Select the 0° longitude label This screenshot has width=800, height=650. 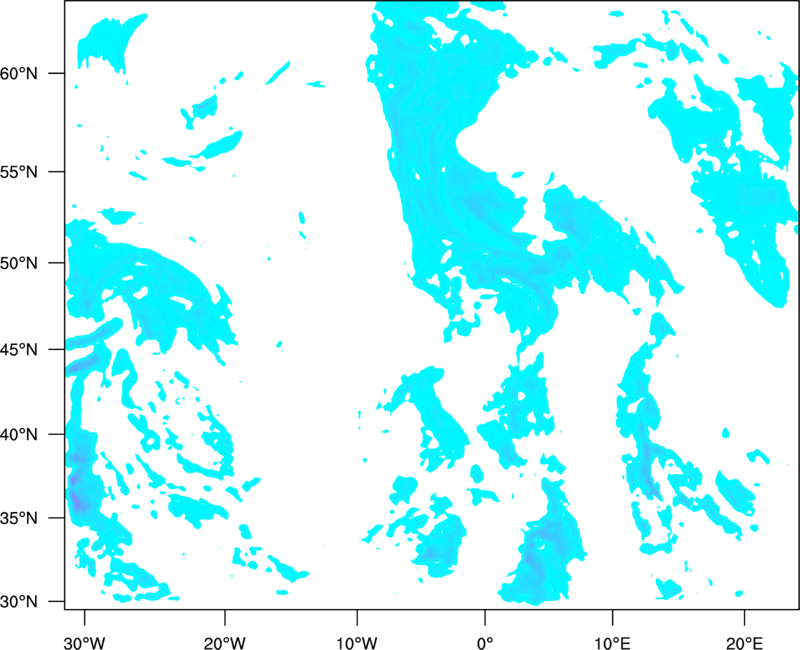[485, 643]
